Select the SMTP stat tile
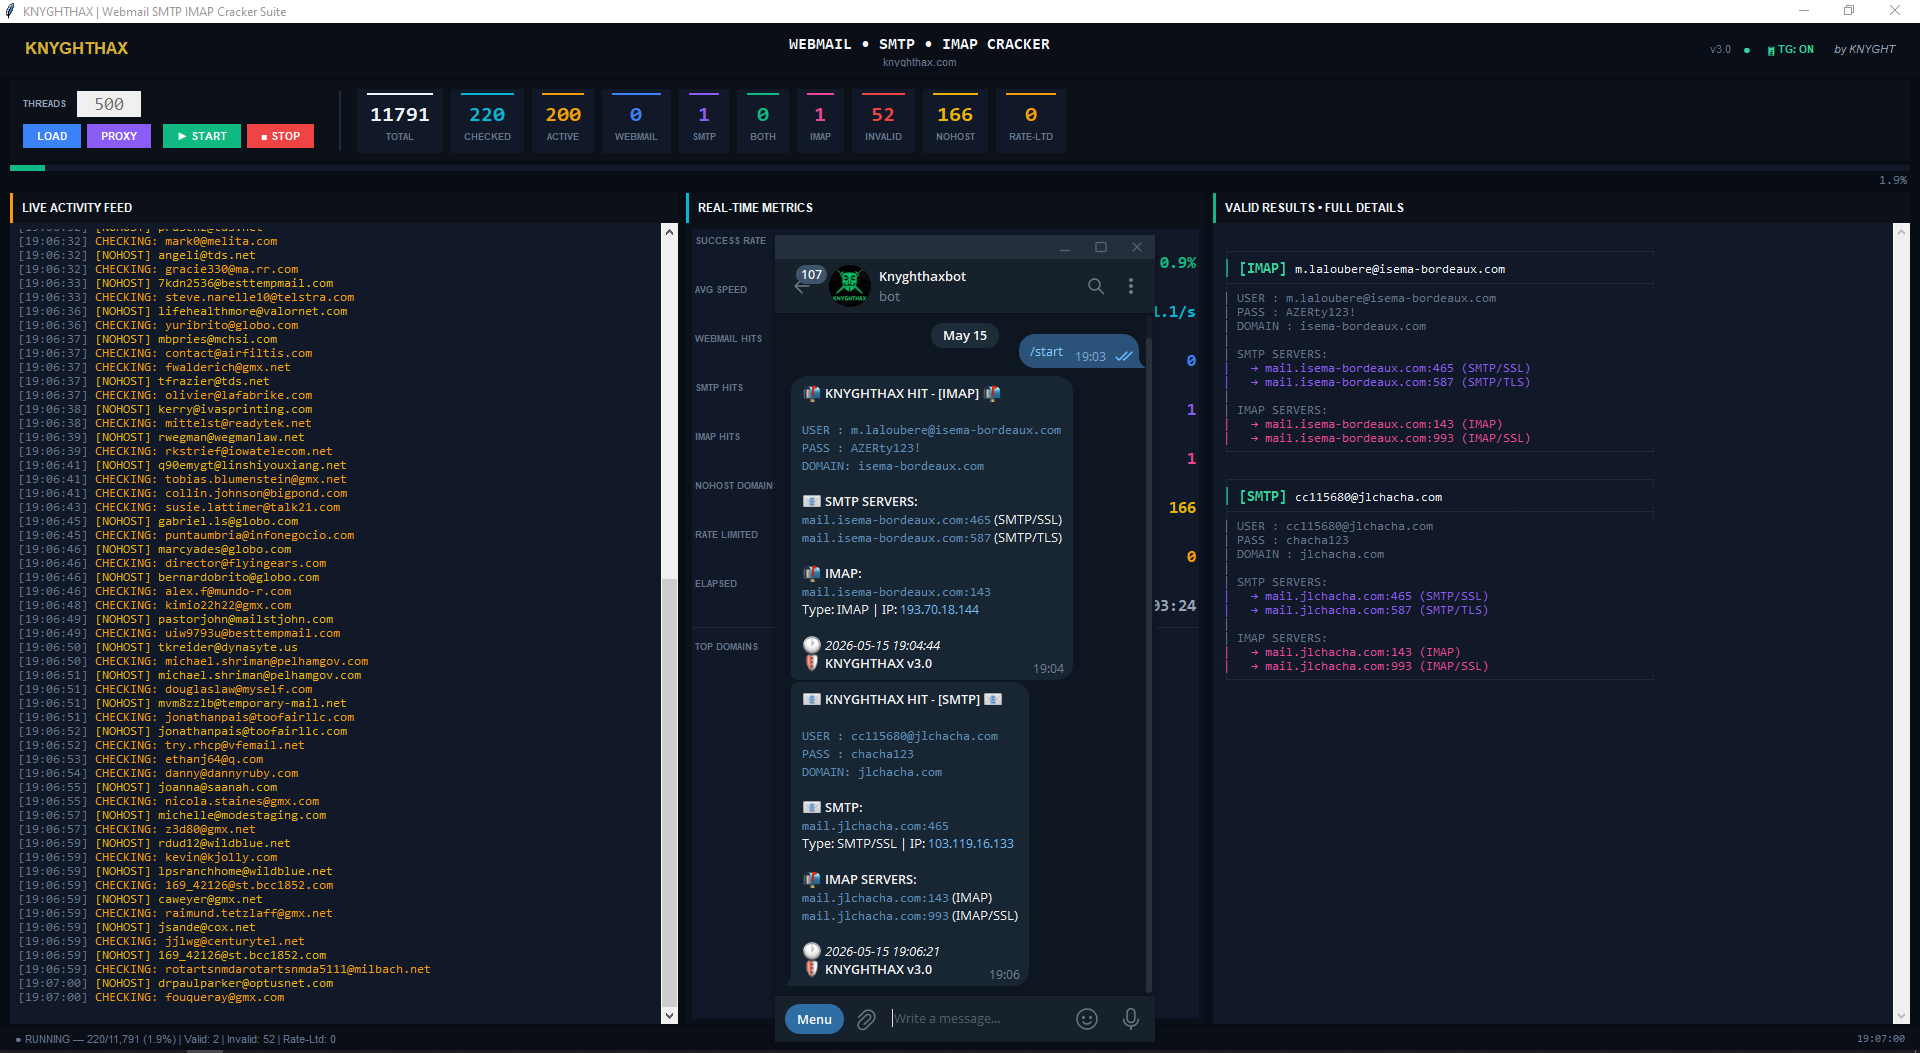The width and height of the screenshot is (1920, 1053). tap(704, 122)
